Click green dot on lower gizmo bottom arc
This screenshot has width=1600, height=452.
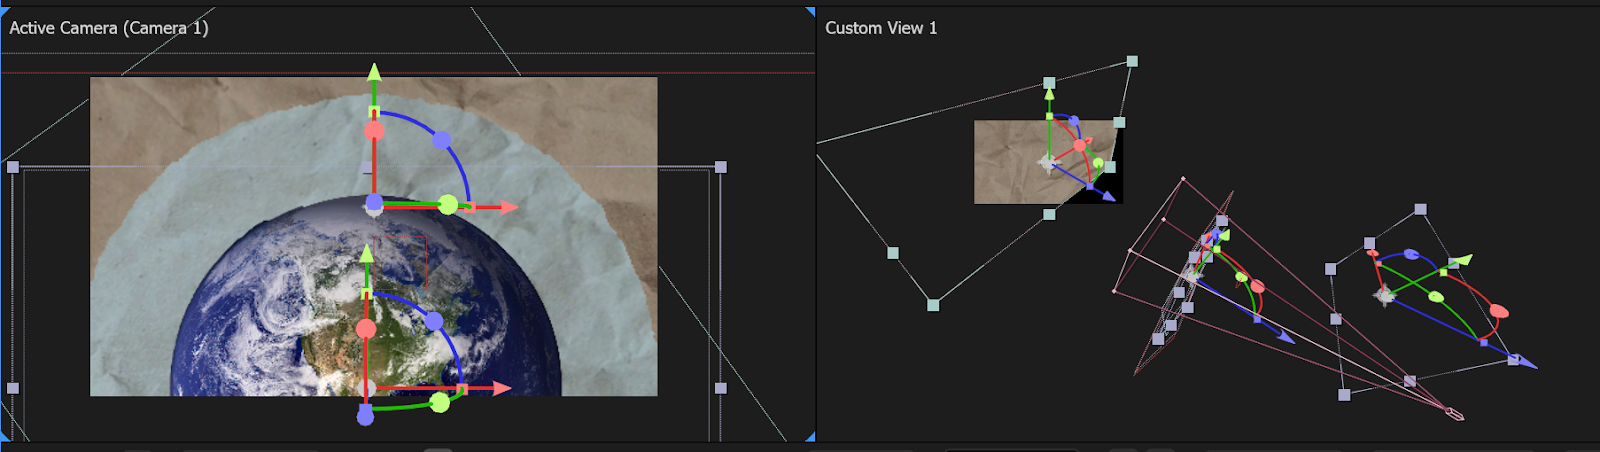[x=439, y=402]
